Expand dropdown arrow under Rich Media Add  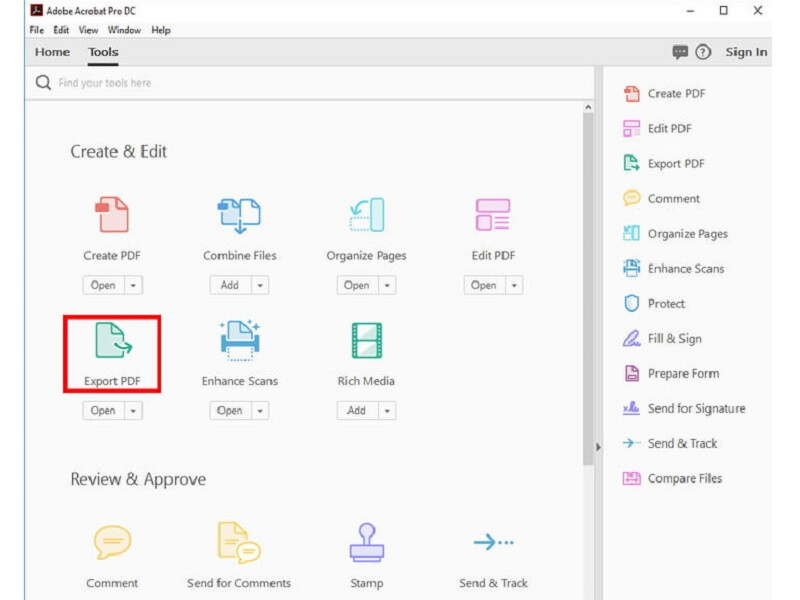coord(387,411)
